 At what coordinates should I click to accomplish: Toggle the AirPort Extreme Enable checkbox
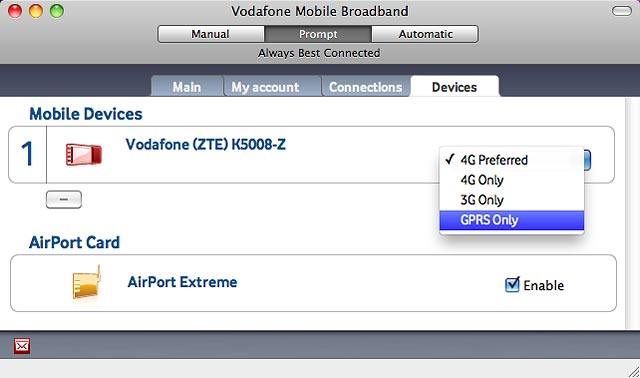[x=512, y=285]
